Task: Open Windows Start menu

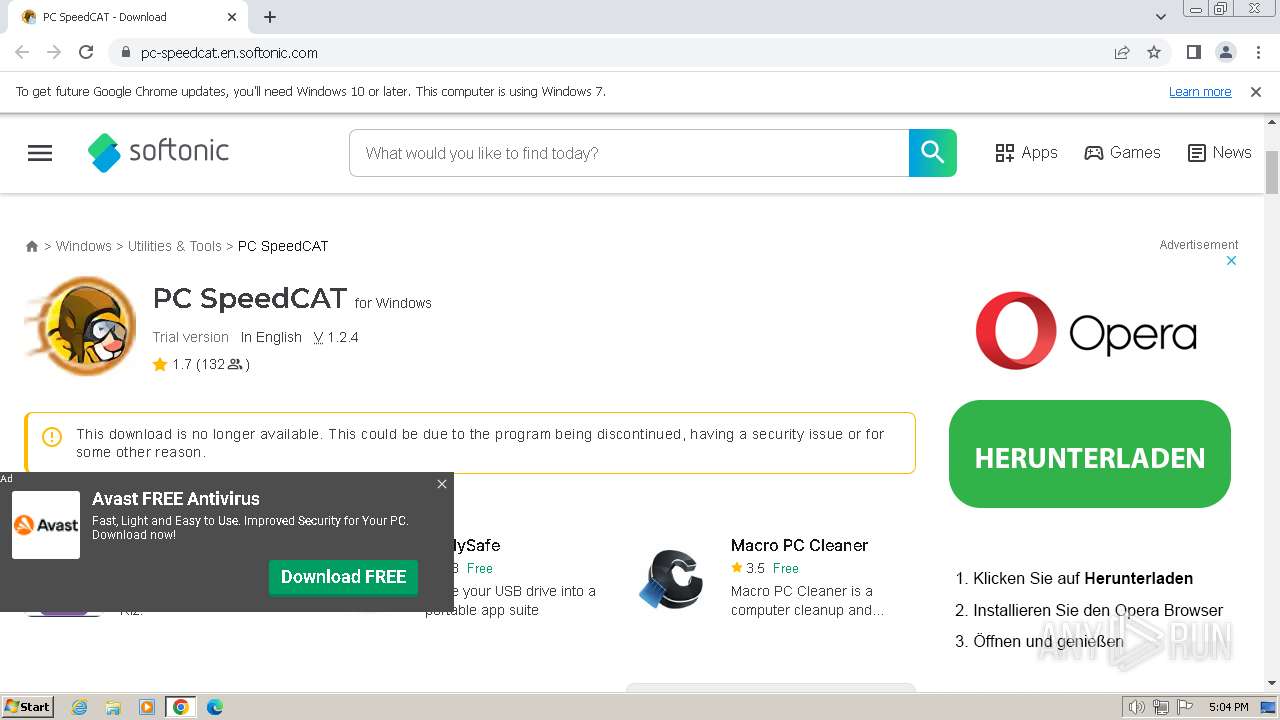Action: (28, 707)
